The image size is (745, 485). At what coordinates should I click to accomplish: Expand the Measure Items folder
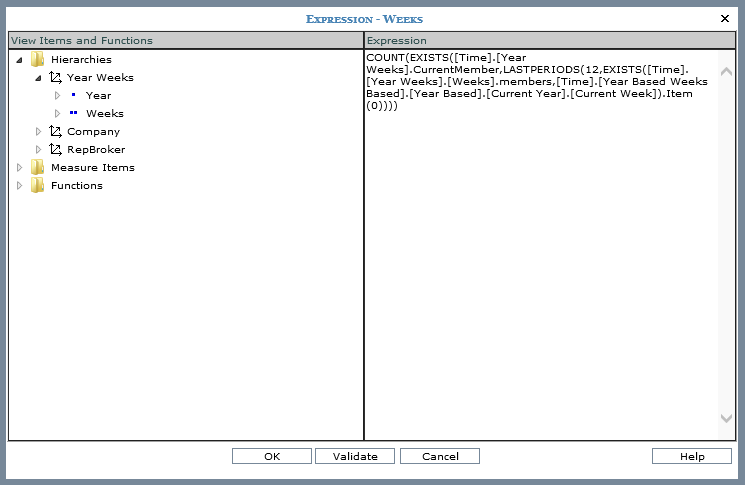point(20,168)
